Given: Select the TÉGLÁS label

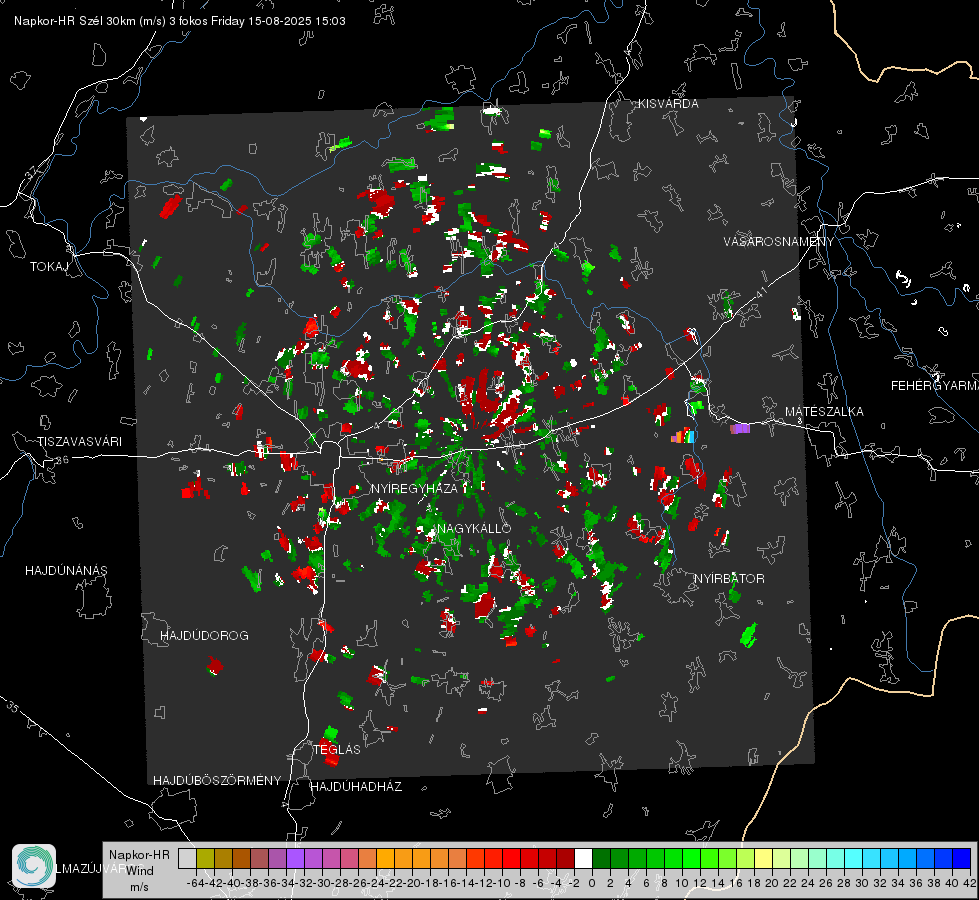Looking at the screenshot, I should pyautogui.click(x=337, y=750).
